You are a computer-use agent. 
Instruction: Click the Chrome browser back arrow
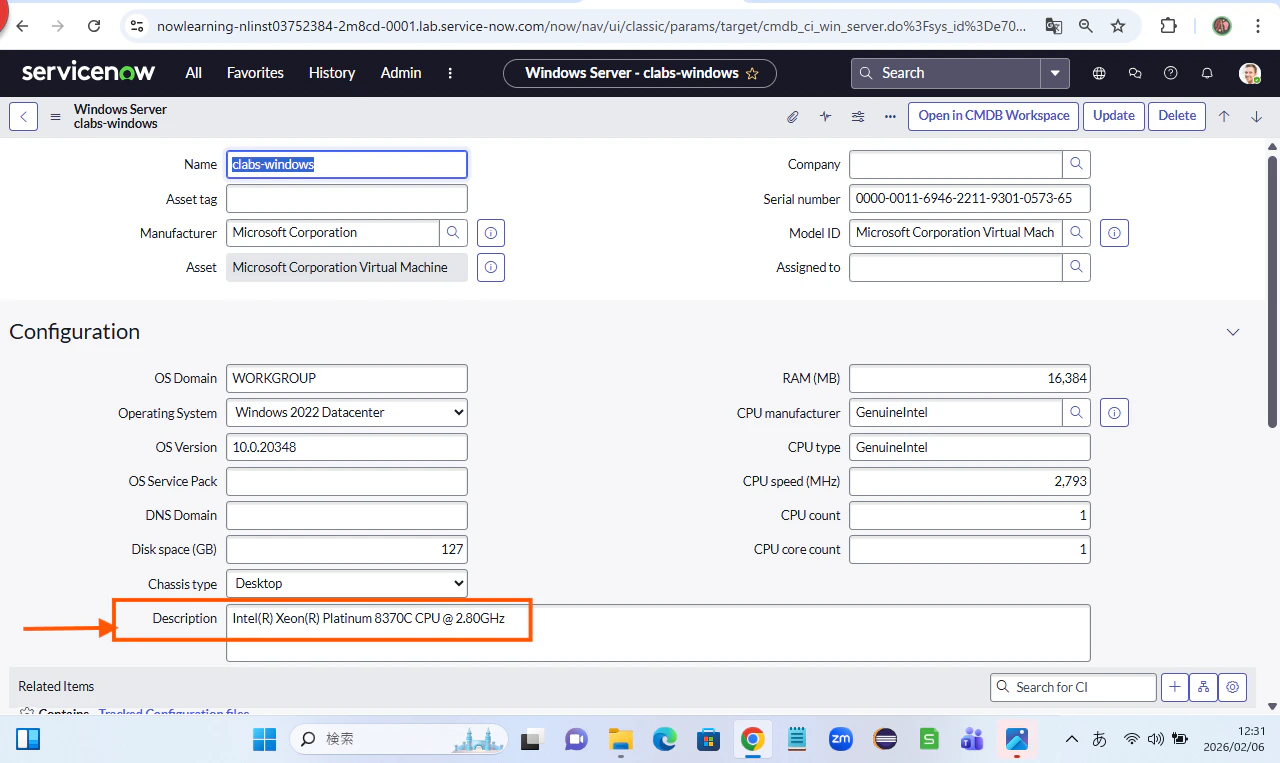(22, 26)
